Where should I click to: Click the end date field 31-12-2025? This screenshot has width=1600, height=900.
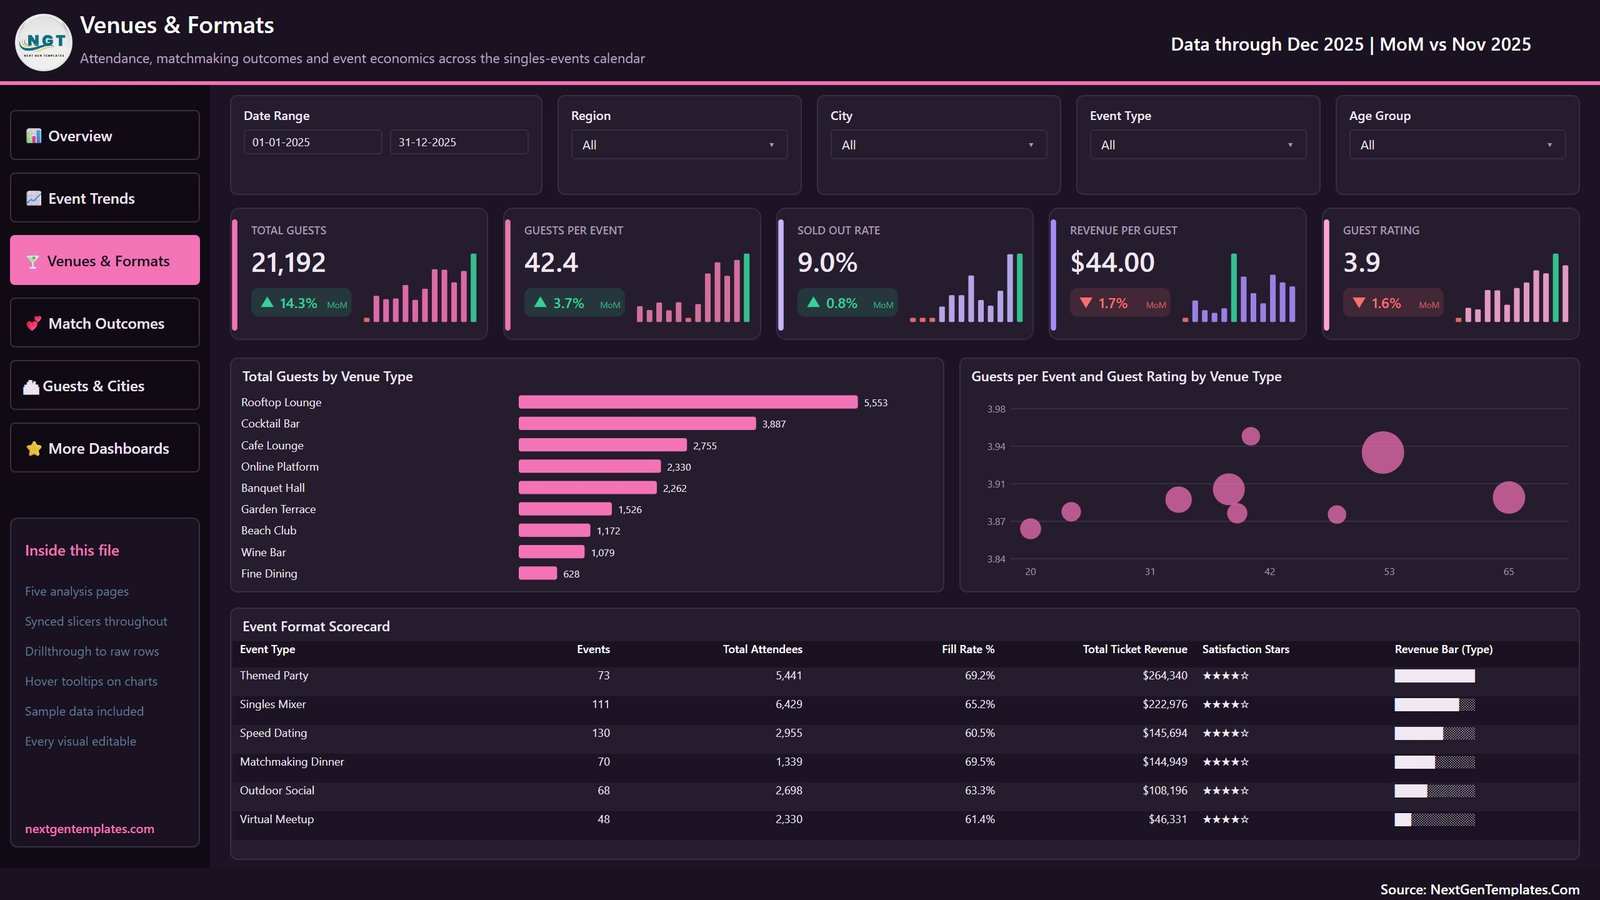[459, 142]
